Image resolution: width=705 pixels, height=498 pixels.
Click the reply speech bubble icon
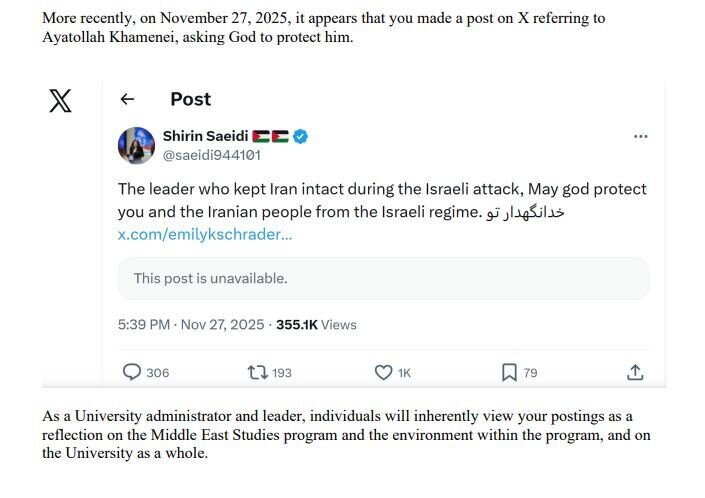click(131, 372)
